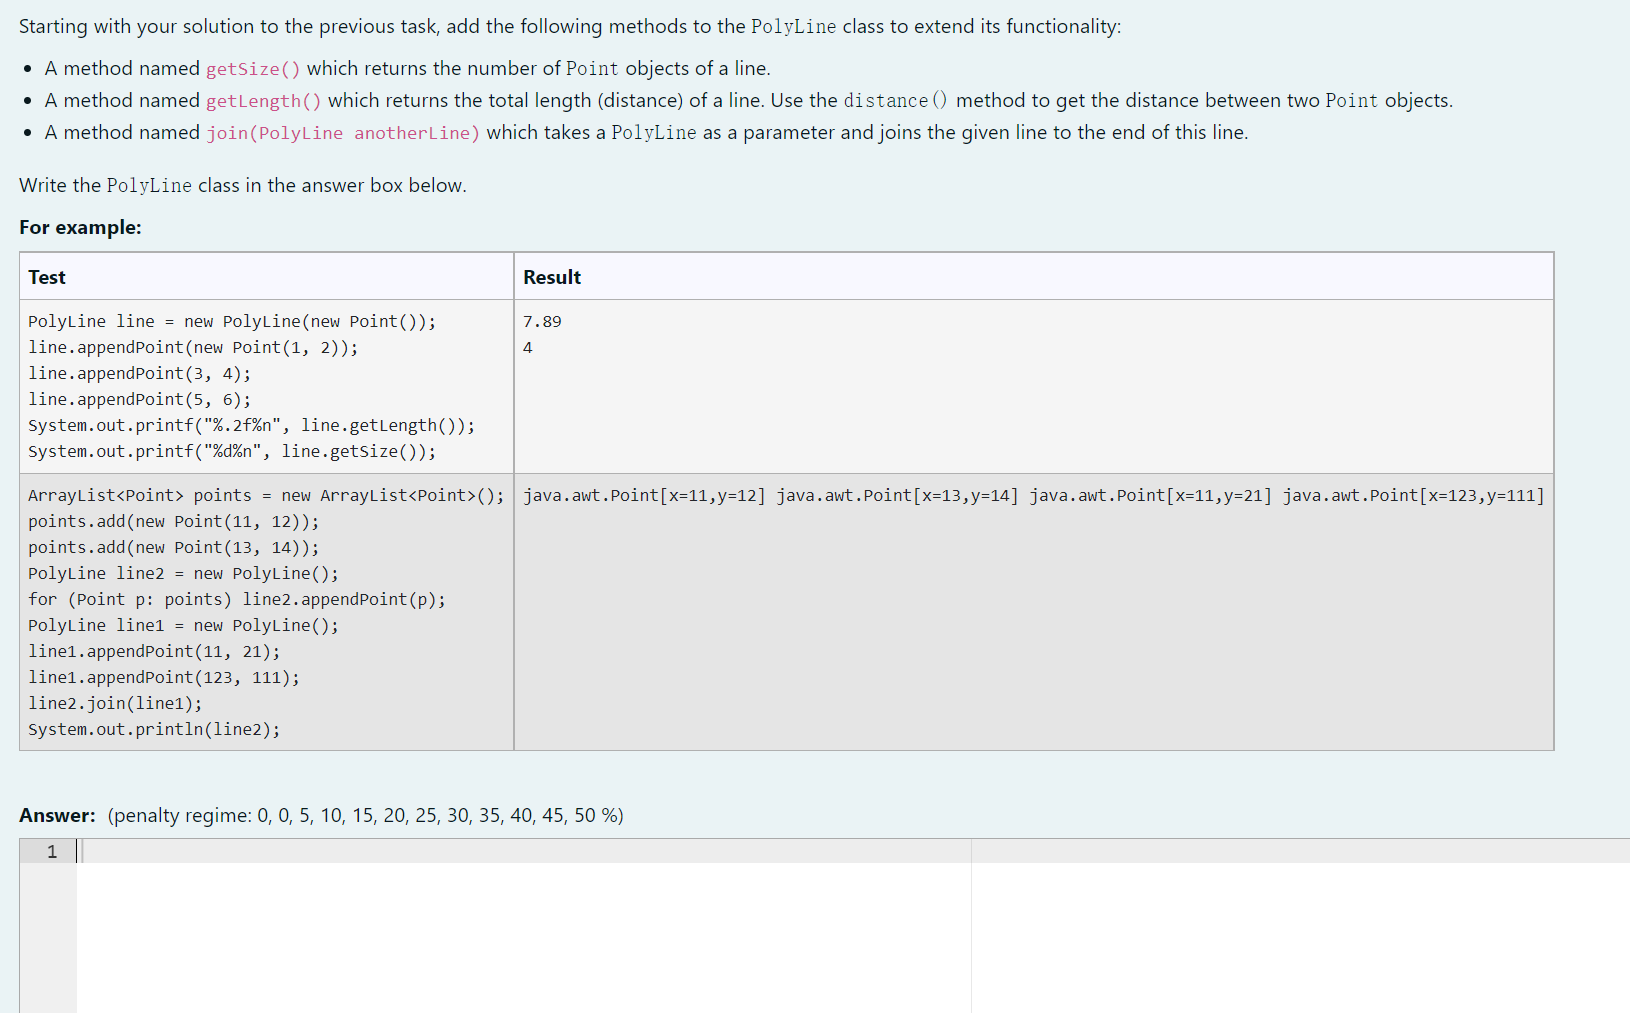Select the getLength() method name text
The width and height of the screenshot is (1630, 1013).
(x=262, y=100)
